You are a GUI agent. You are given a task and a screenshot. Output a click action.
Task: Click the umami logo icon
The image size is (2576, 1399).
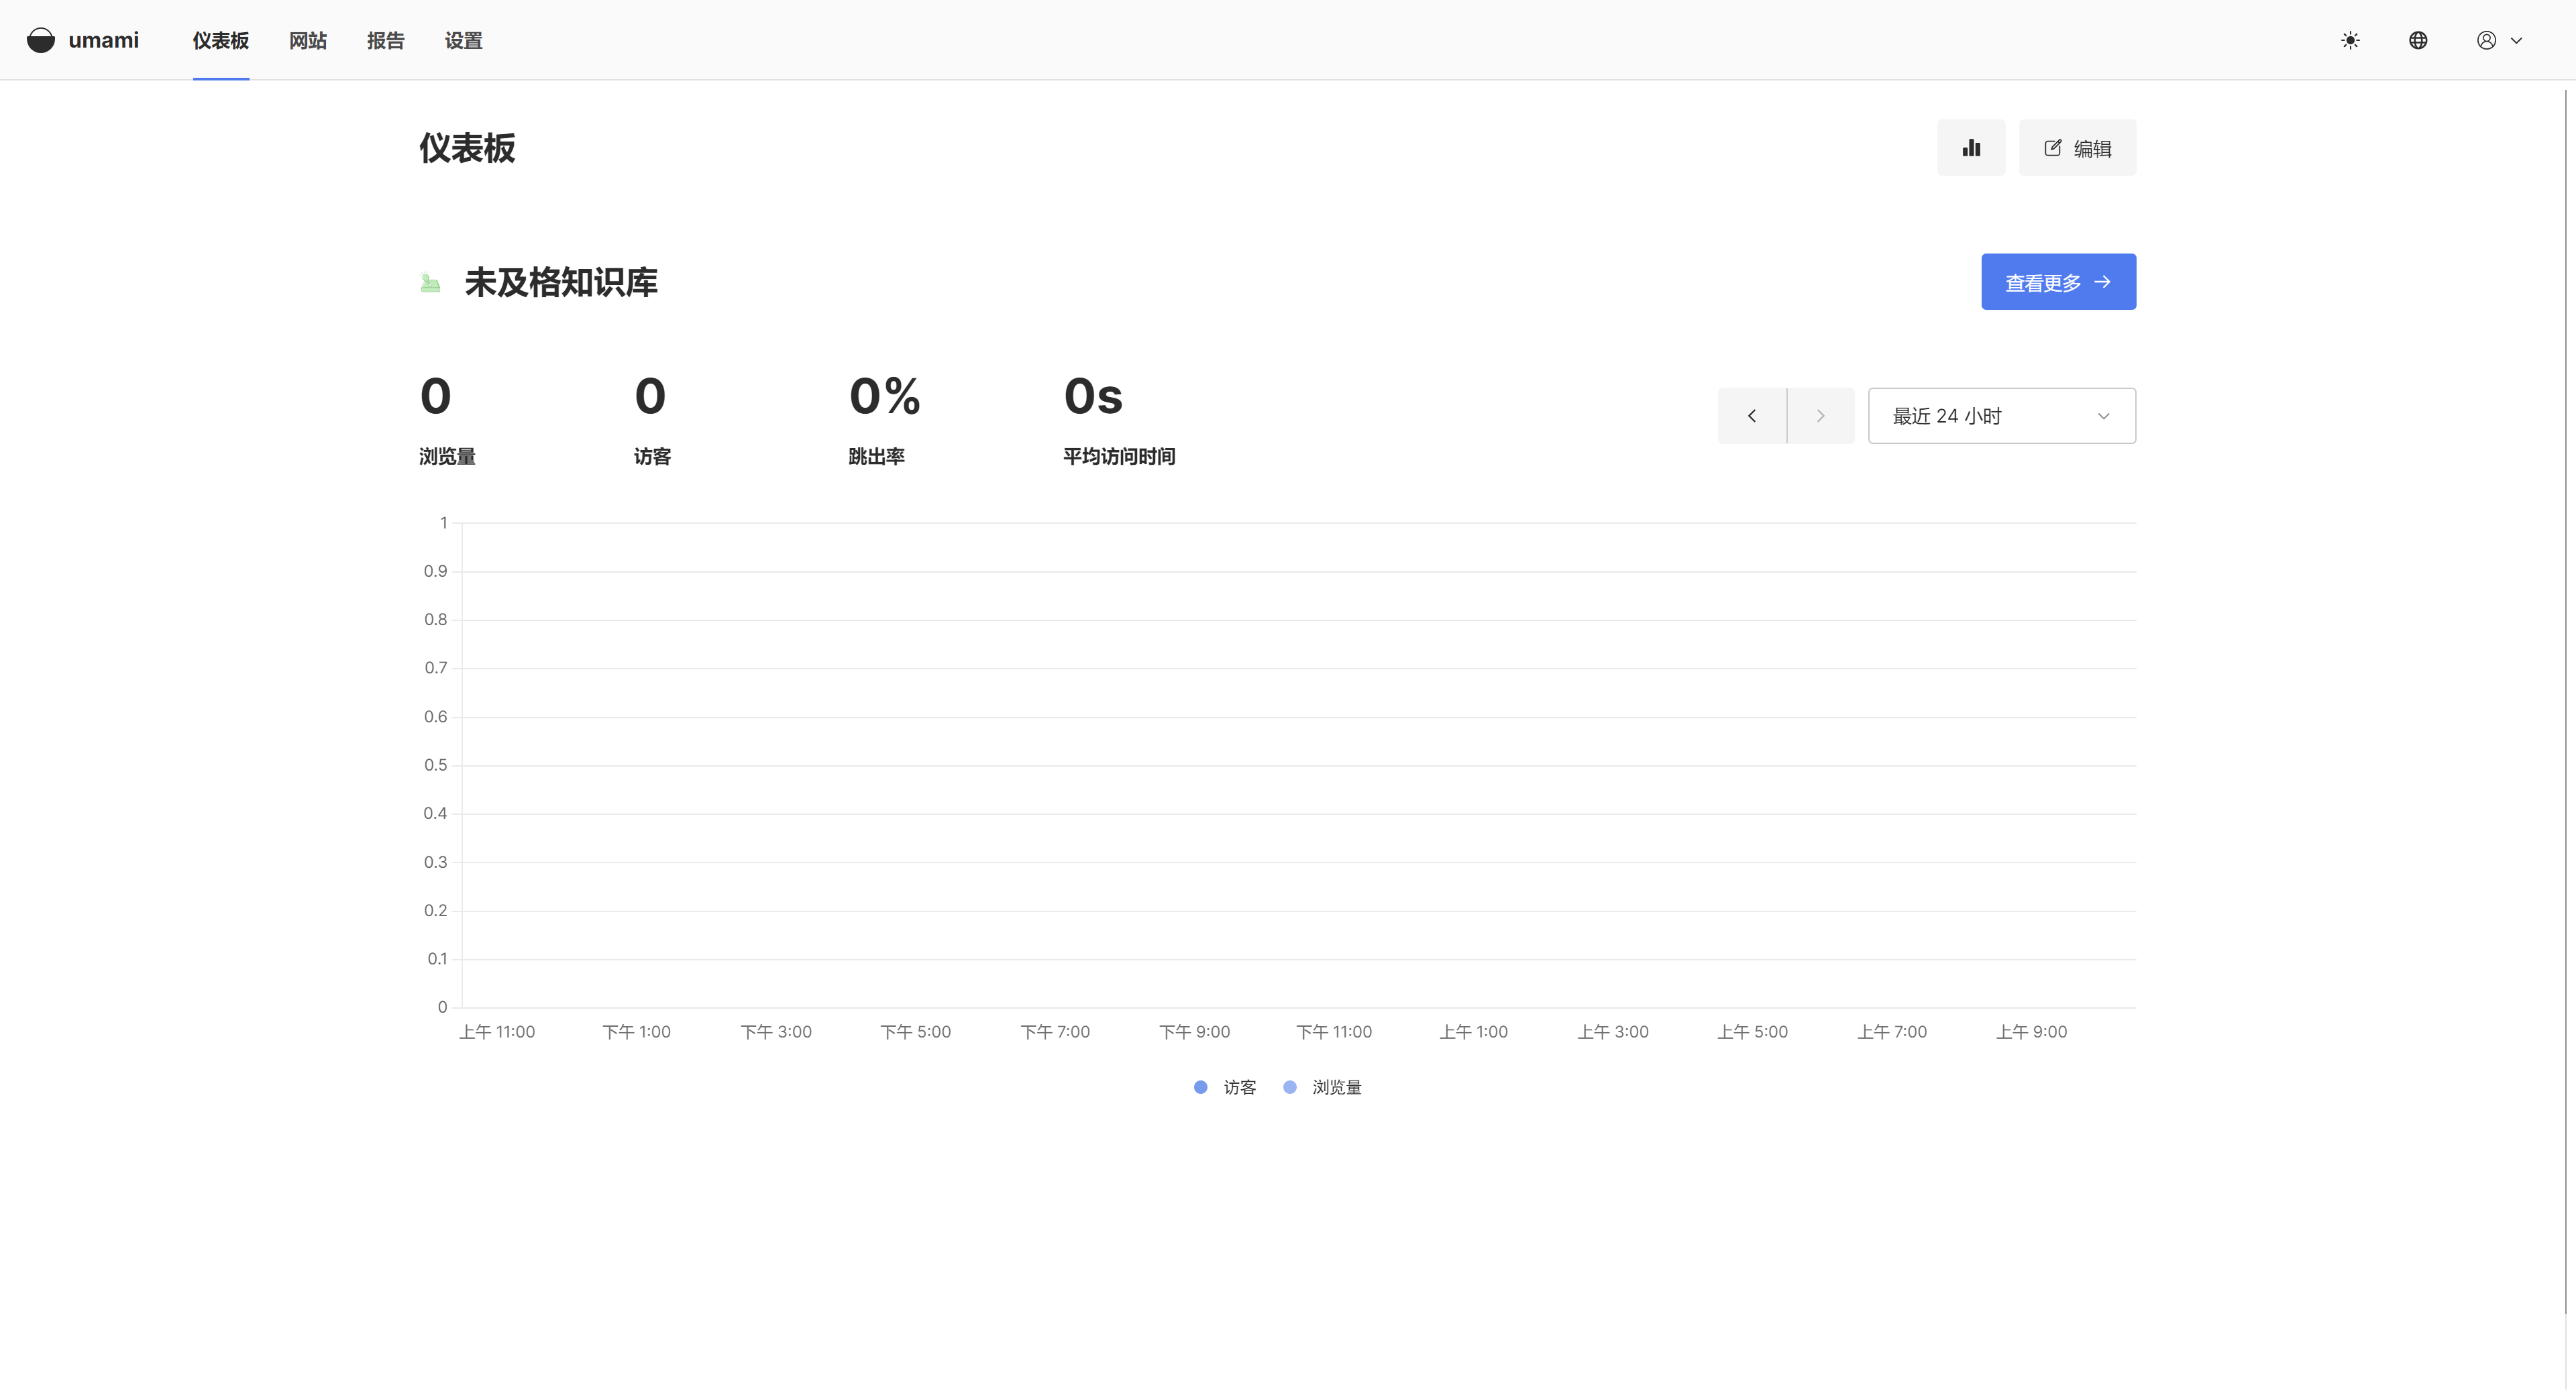tap(41, 40)
